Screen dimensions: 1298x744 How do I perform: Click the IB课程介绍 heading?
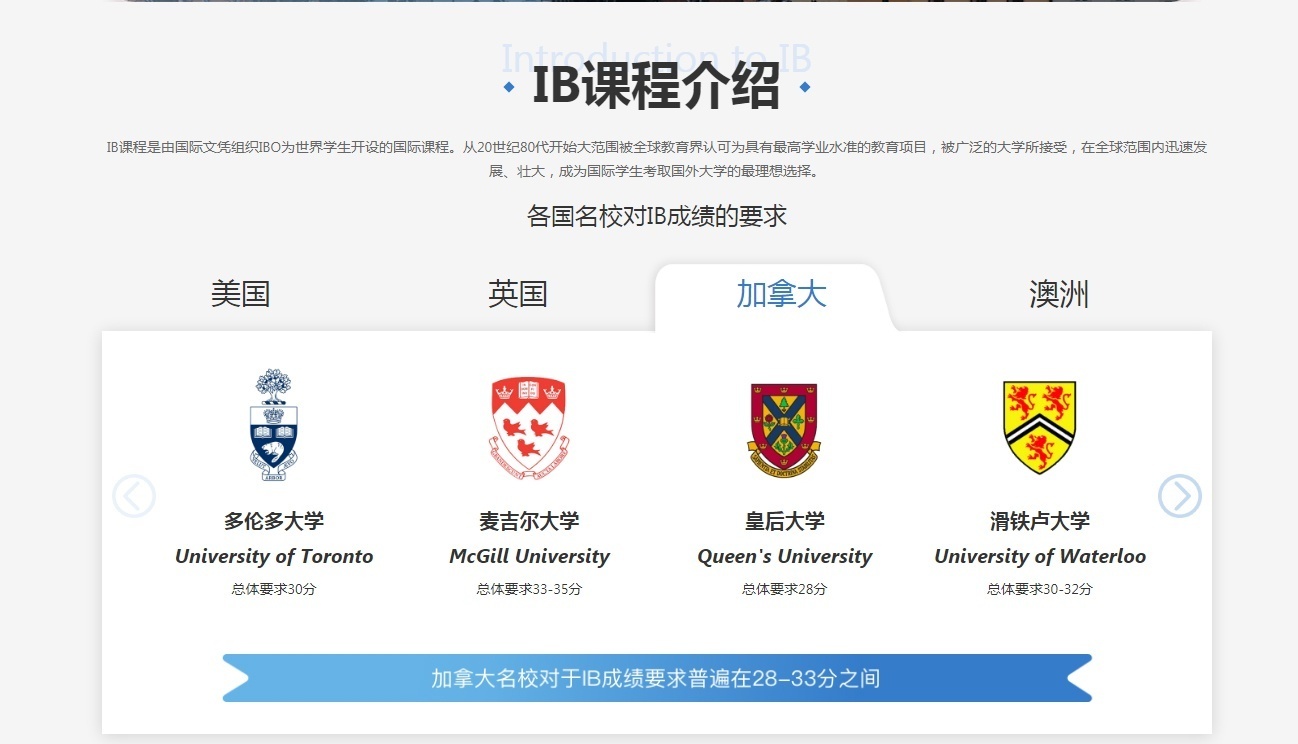[656, 86]
